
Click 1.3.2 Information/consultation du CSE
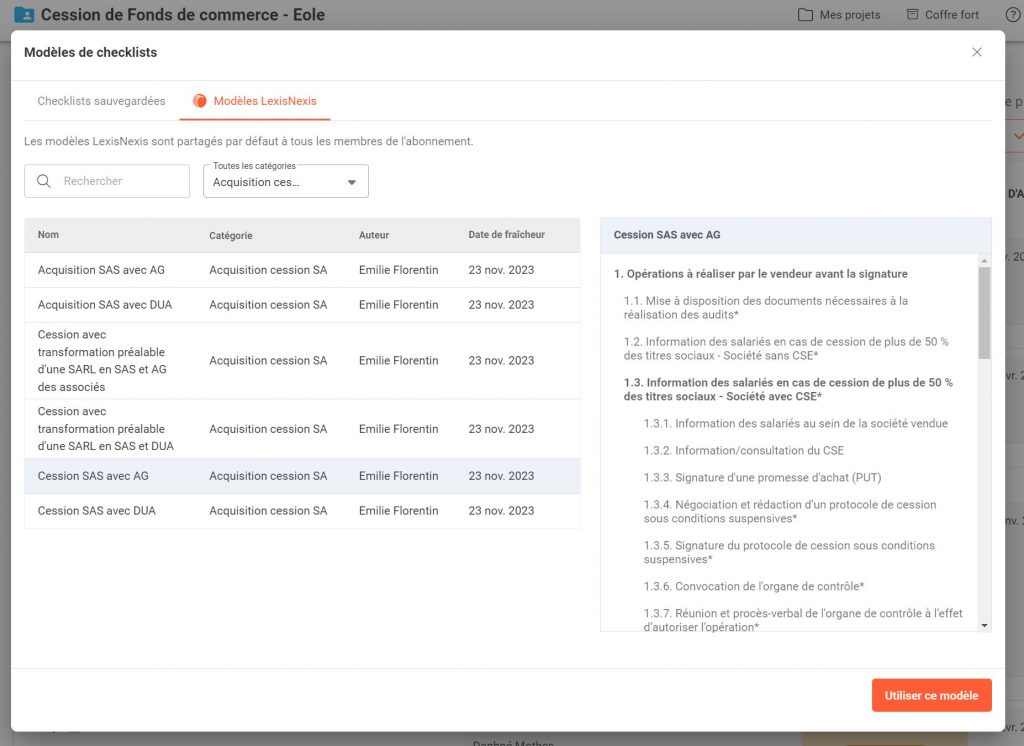click(743, 451)
